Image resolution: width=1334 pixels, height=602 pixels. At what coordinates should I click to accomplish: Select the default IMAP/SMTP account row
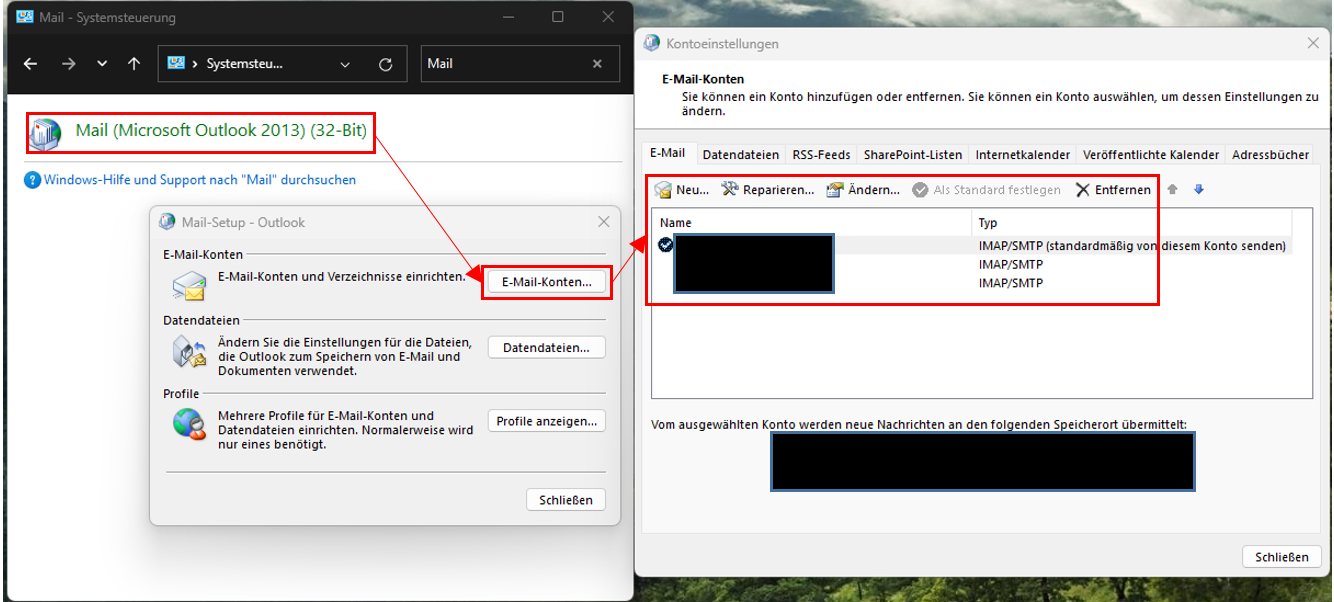(x=972, y=245)
